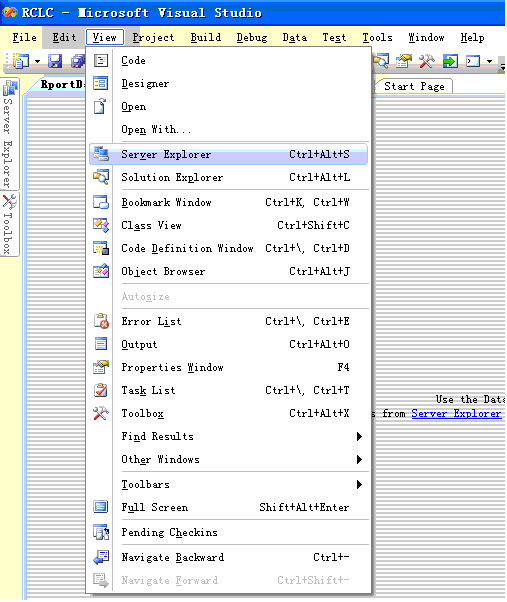Click the Properties toolbar icon
Image resolution: width=507 pixels, height=602 pixels.
click(403, 61)
